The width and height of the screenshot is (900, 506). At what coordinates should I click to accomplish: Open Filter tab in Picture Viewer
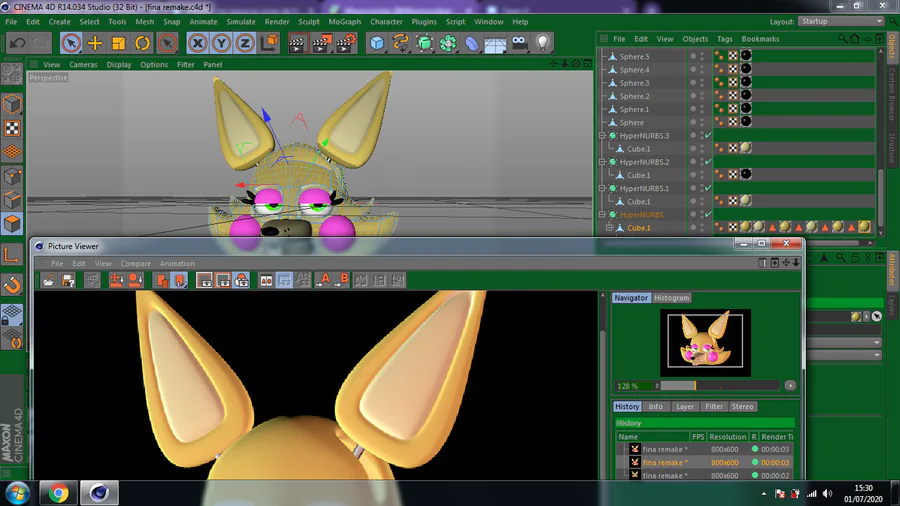pyautogui.click(x=714, y=407)
